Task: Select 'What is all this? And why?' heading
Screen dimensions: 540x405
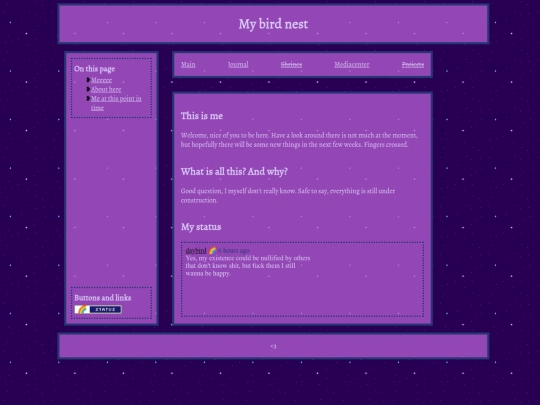Action: pyautogui.click(x=234, y=172)
